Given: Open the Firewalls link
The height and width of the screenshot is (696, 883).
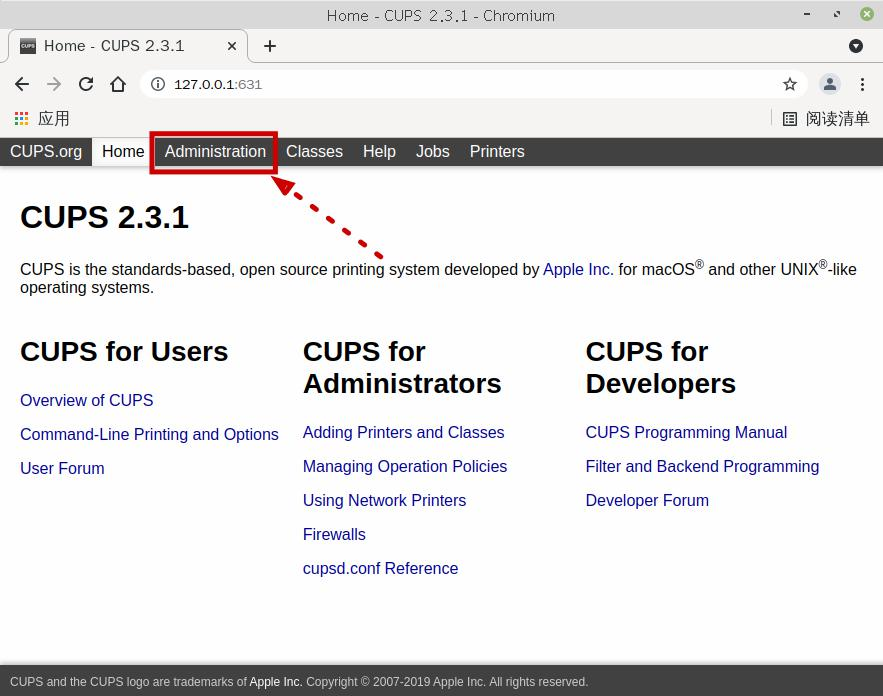Looking at the screenshot, I should click(334, 534).
